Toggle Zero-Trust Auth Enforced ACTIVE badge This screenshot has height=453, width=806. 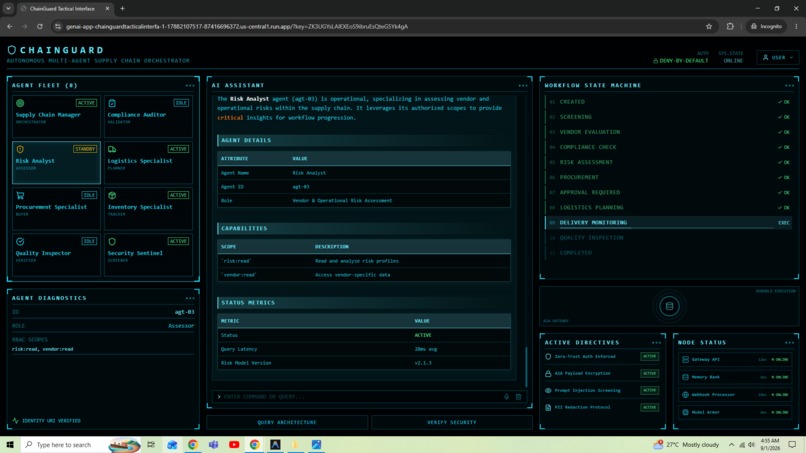pos(649,356)
